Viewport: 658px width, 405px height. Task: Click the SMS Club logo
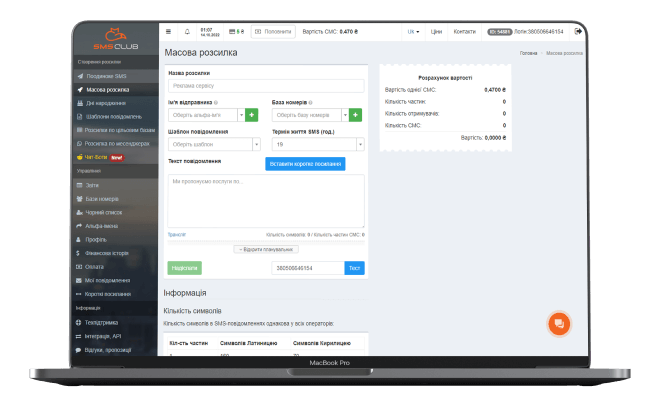click(x=117, y=41)
